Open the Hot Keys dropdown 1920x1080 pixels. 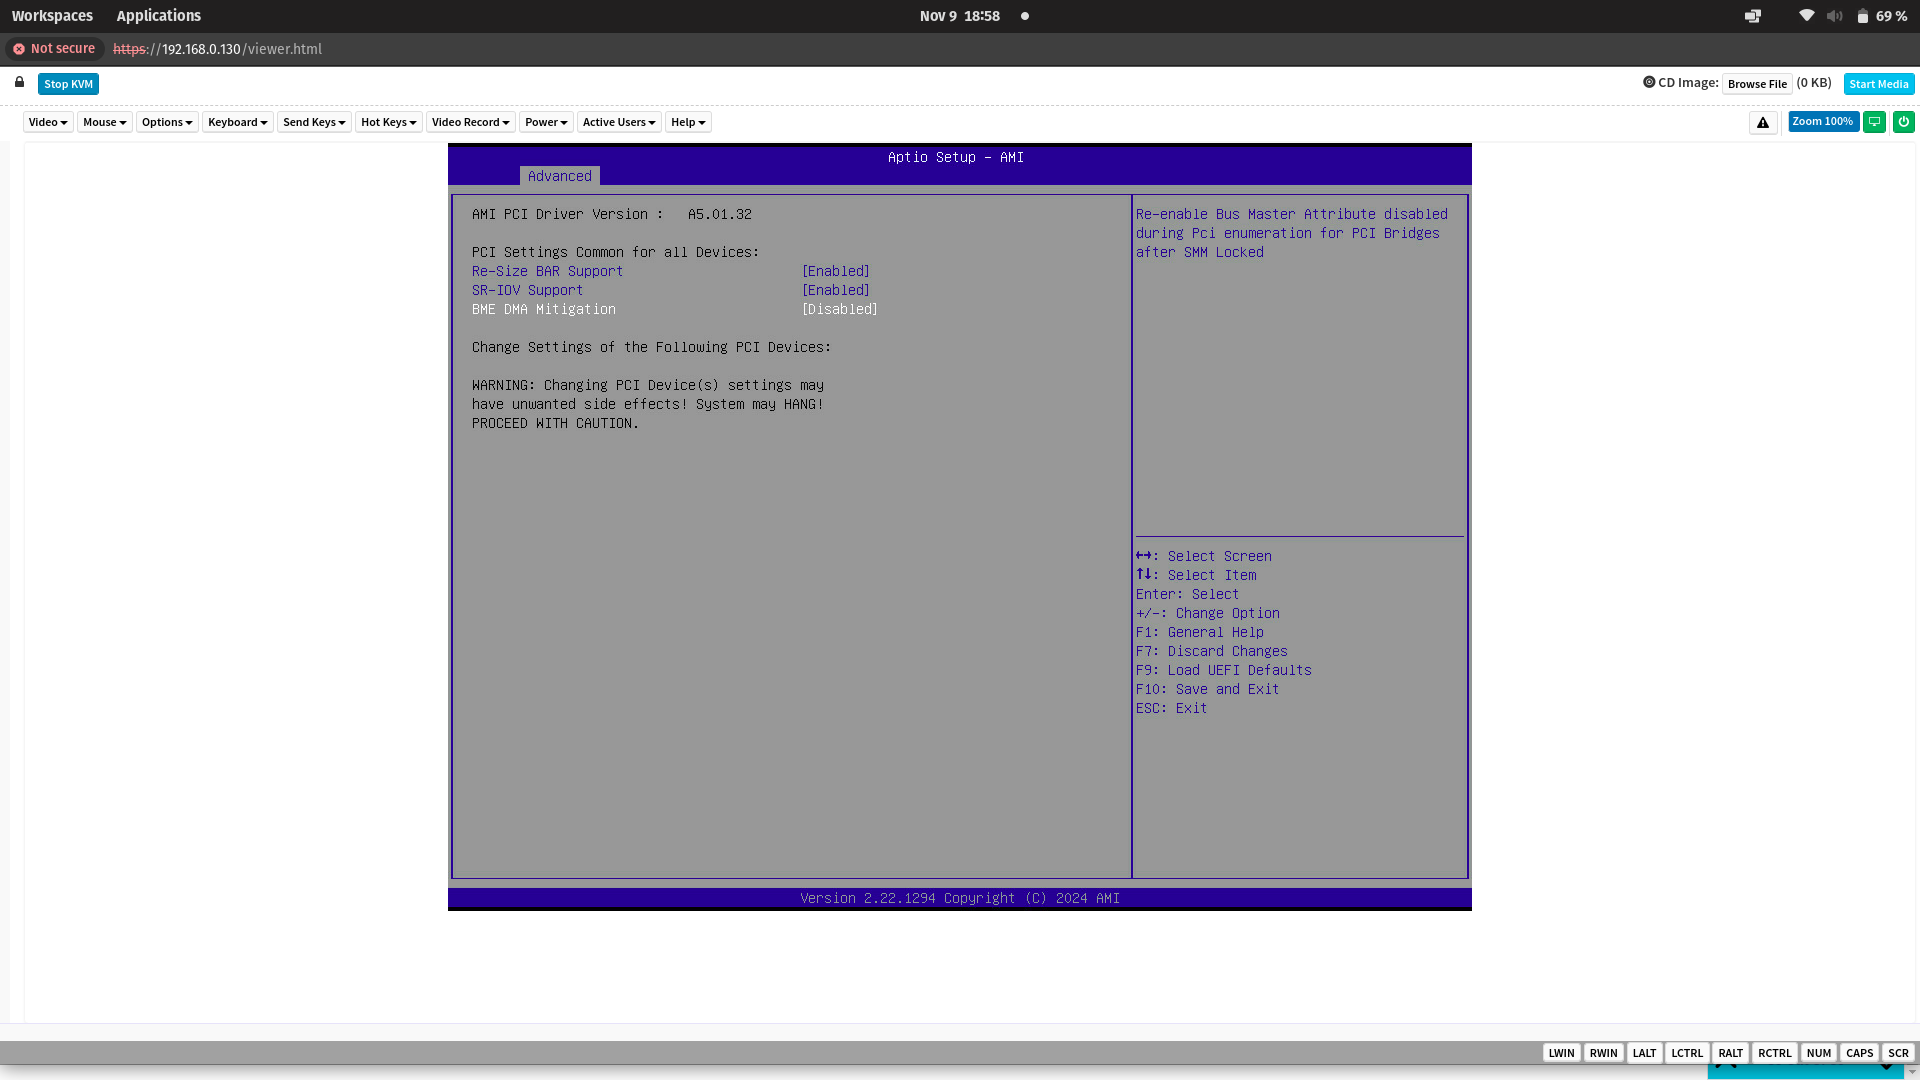(389, 122)
